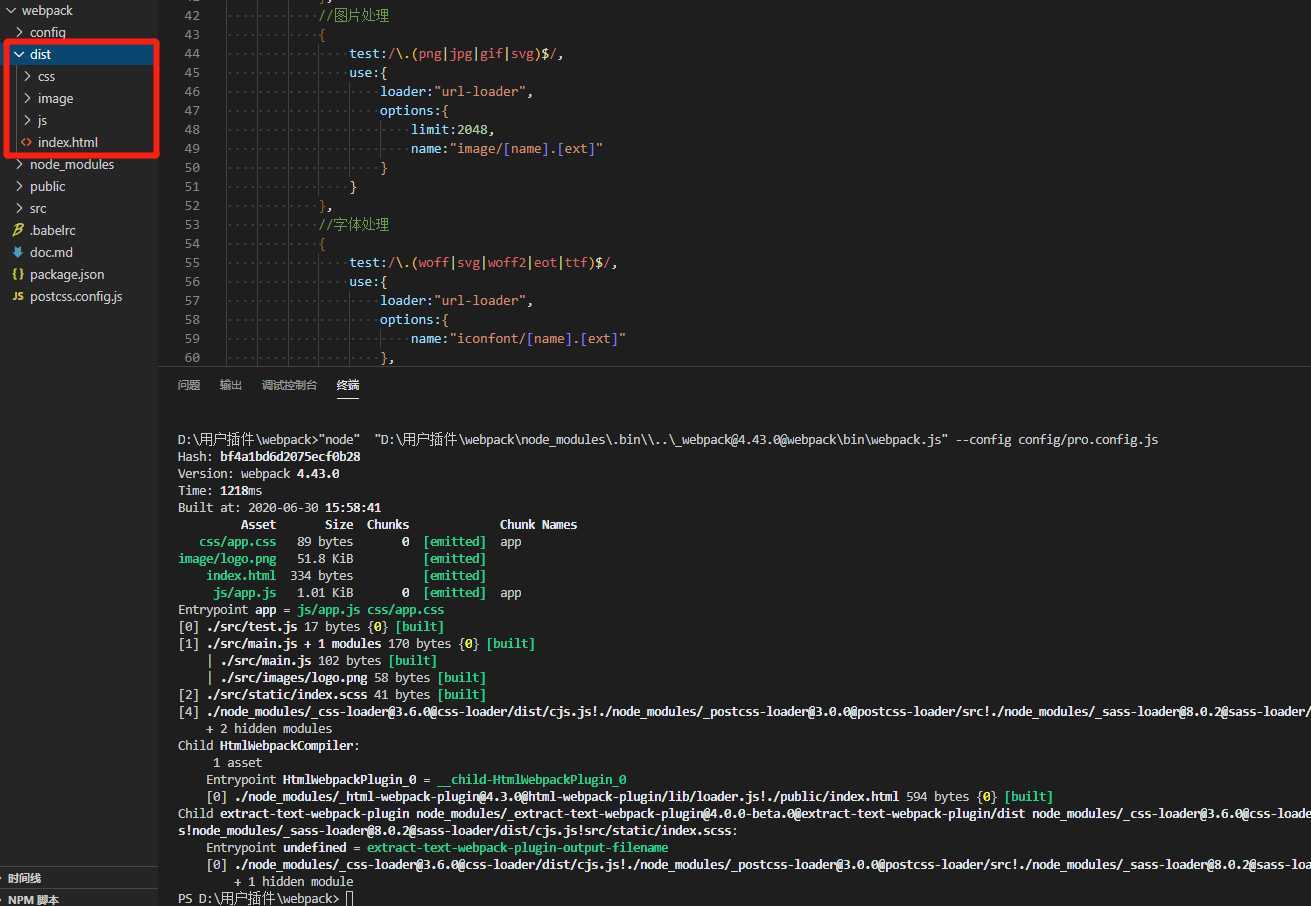
Task: Expand the public folder chevron
Action: coord(19,187)
